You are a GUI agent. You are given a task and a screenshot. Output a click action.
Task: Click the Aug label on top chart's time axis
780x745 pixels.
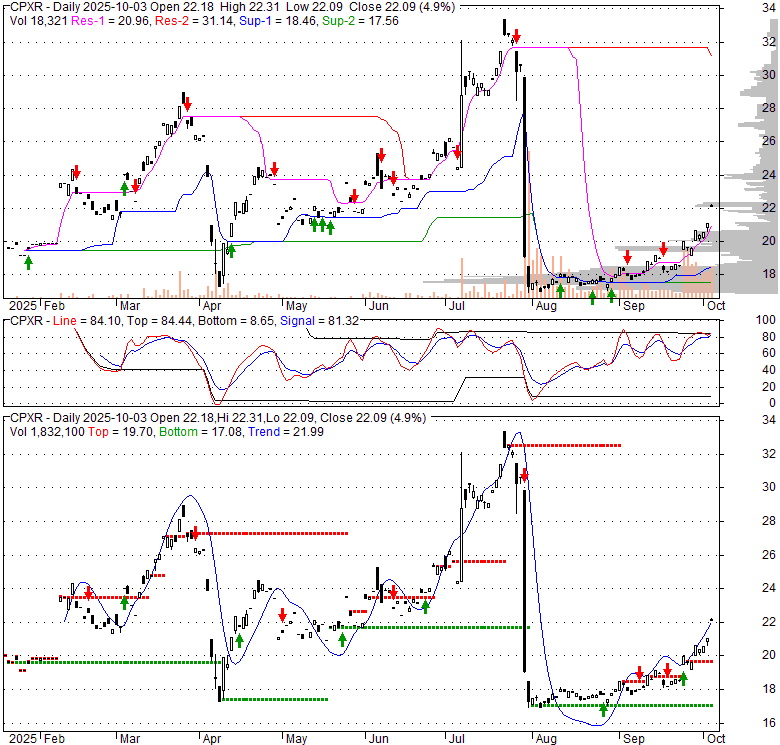point(545,304)
